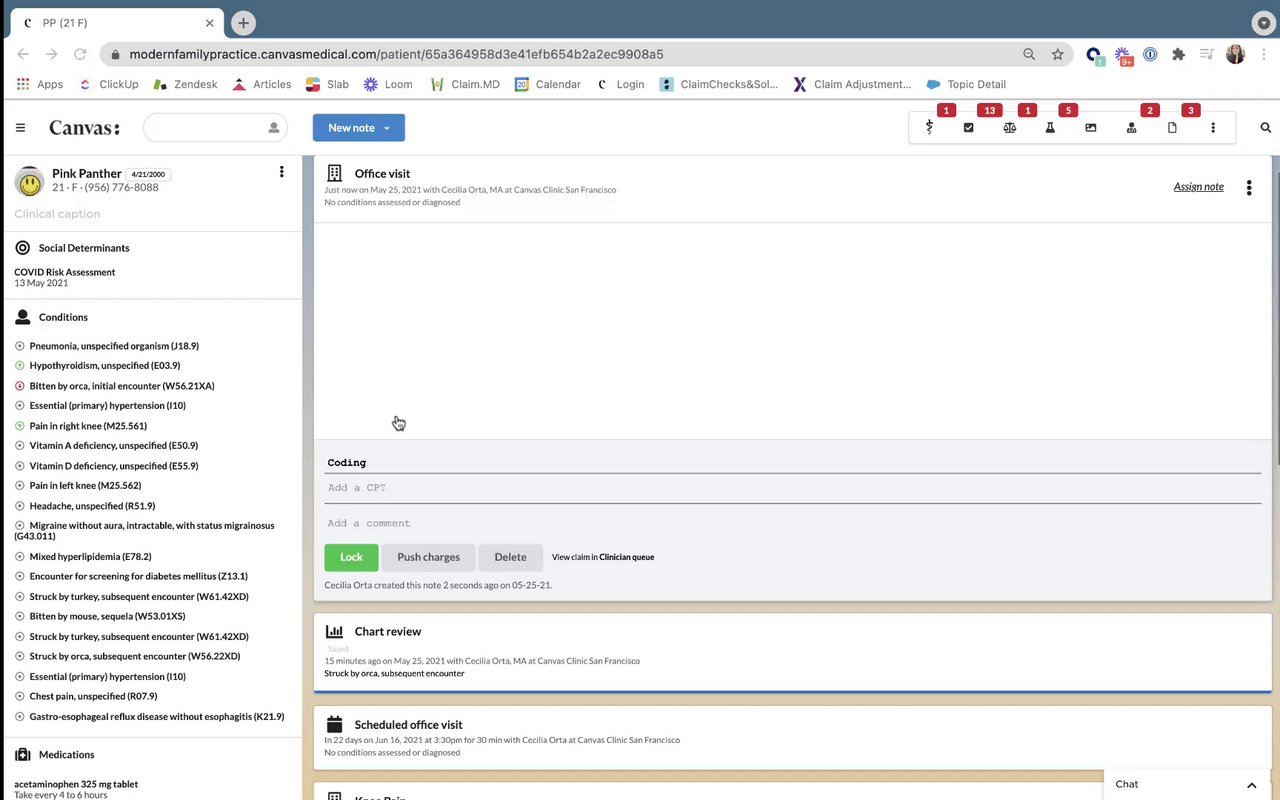The image size is (1280, 800).
Task: Open the lab flask icon with badge 5
Action: [1050, 128]
